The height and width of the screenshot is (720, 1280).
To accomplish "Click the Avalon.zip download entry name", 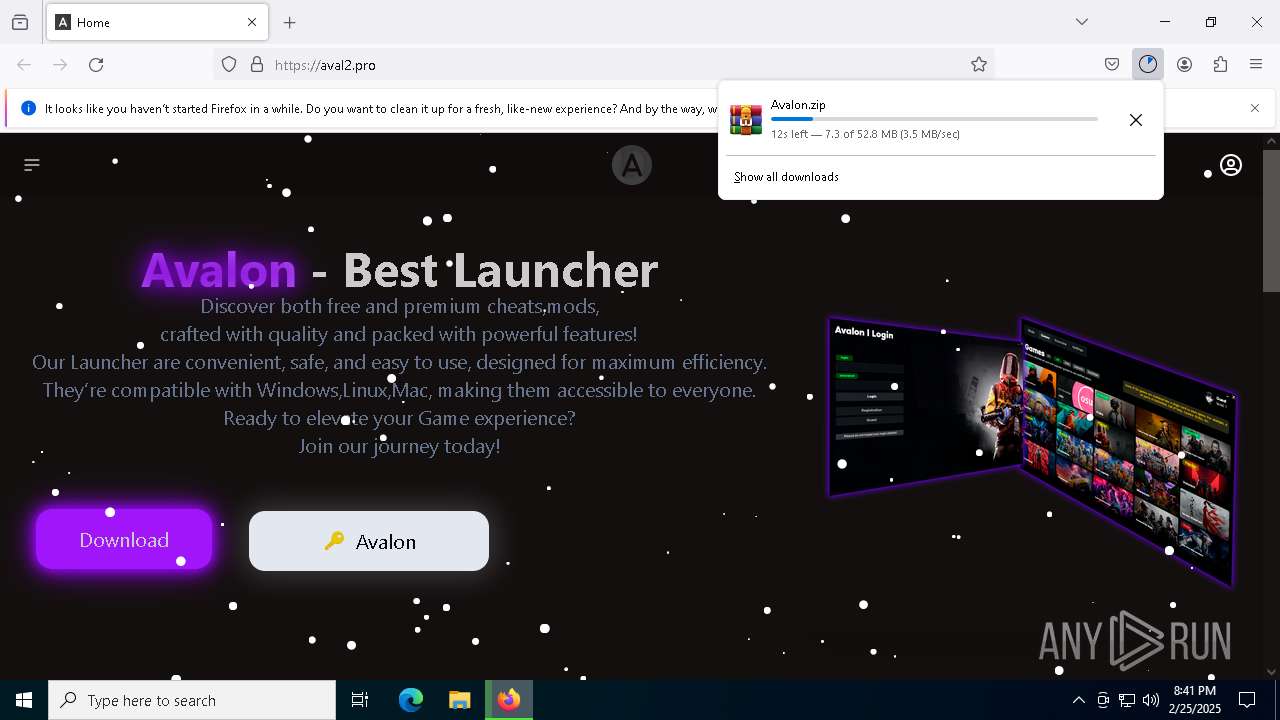I will point(798,105).
